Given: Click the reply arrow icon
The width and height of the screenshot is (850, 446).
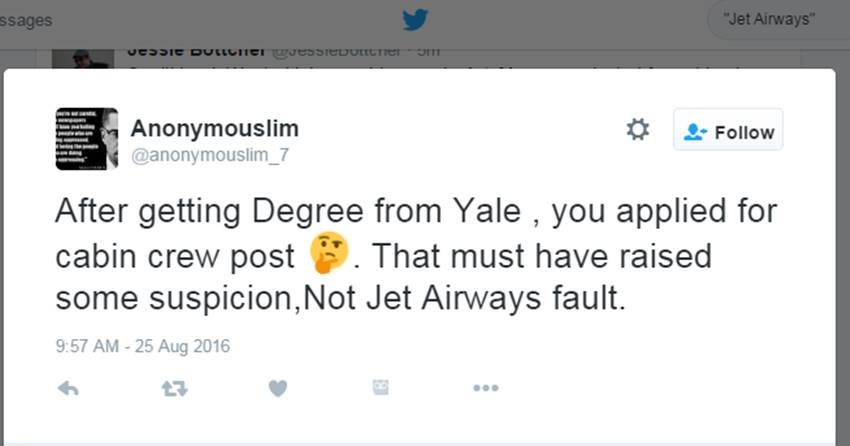Looking at the screenshot, I should click(x=68, y=388).
